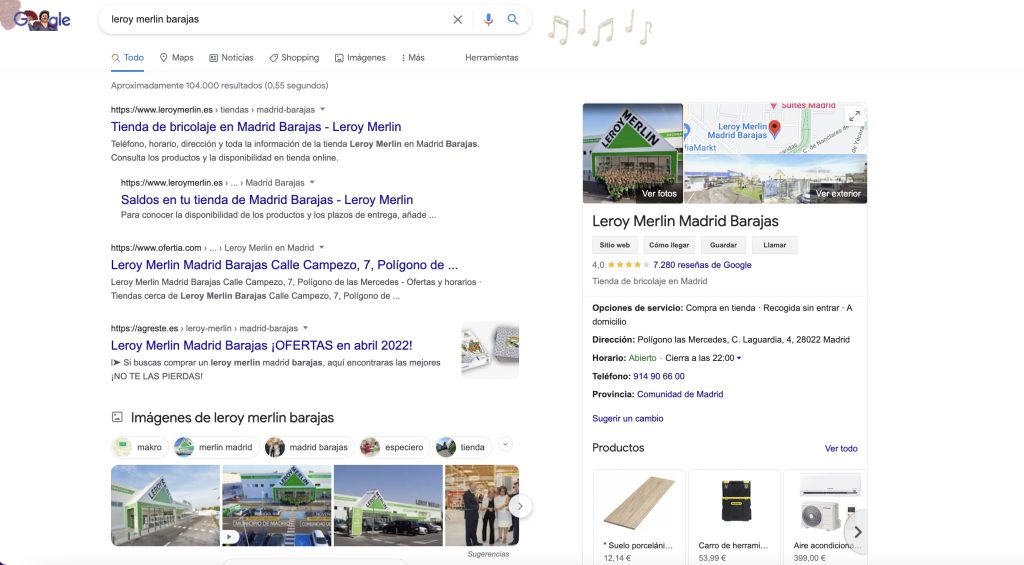1024x565 pixels.
Task: Open '7.280 reseñas de Google' reviews link
Action: pyautogui.click(x=702, y=265)
